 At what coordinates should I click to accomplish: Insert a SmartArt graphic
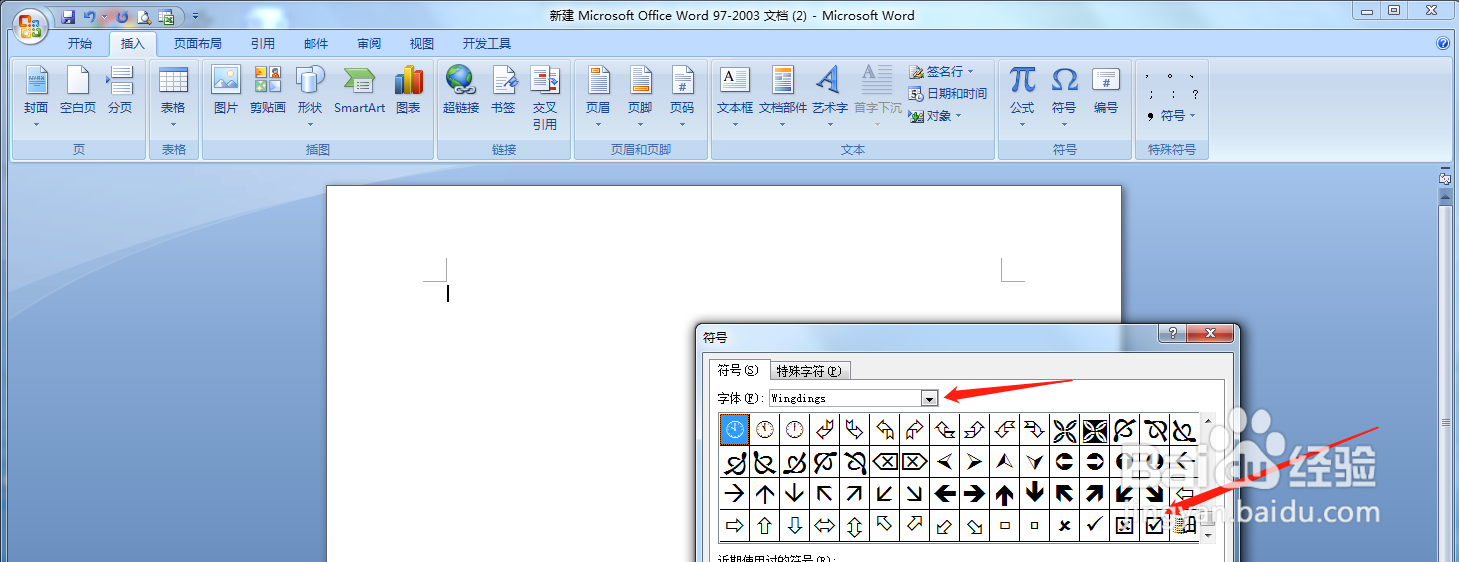pyautogui.click(x=360, y=90)
